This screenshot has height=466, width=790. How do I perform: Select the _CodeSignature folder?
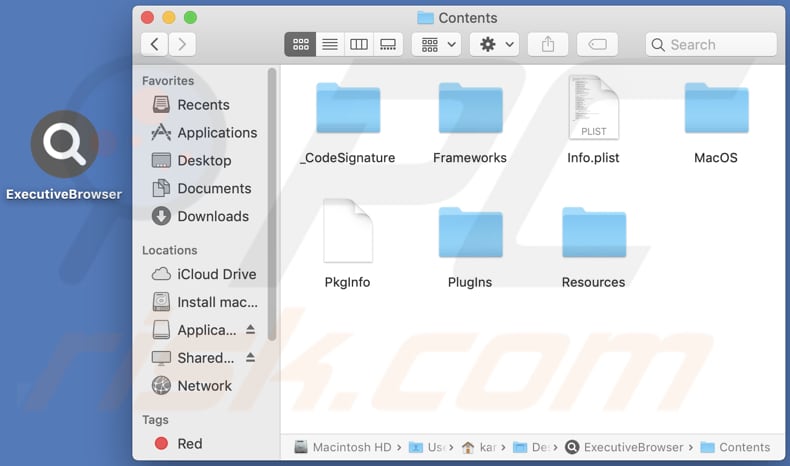(348, 123)
